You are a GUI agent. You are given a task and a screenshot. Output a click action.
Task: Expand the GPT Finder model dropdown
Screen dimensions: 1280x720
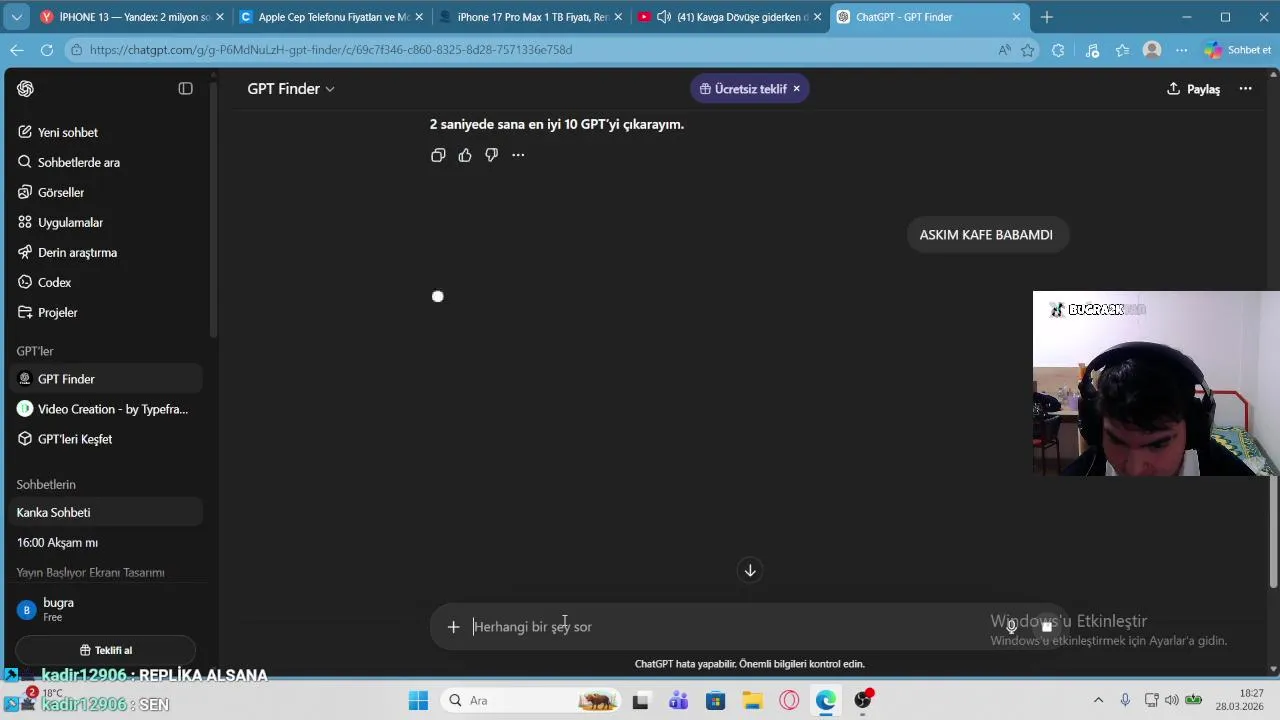291,89
